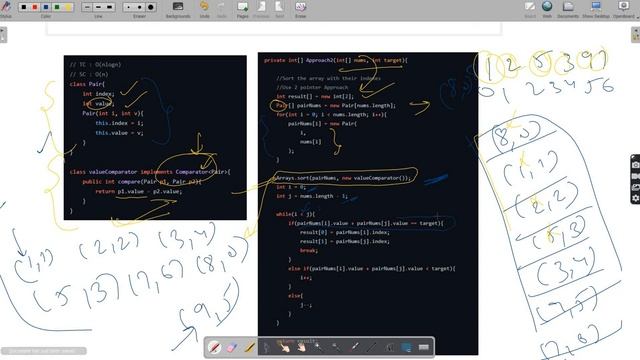Choose the Selector arrow tool
This screenshot has width=640, height=360.
click(x=267, y=347)
